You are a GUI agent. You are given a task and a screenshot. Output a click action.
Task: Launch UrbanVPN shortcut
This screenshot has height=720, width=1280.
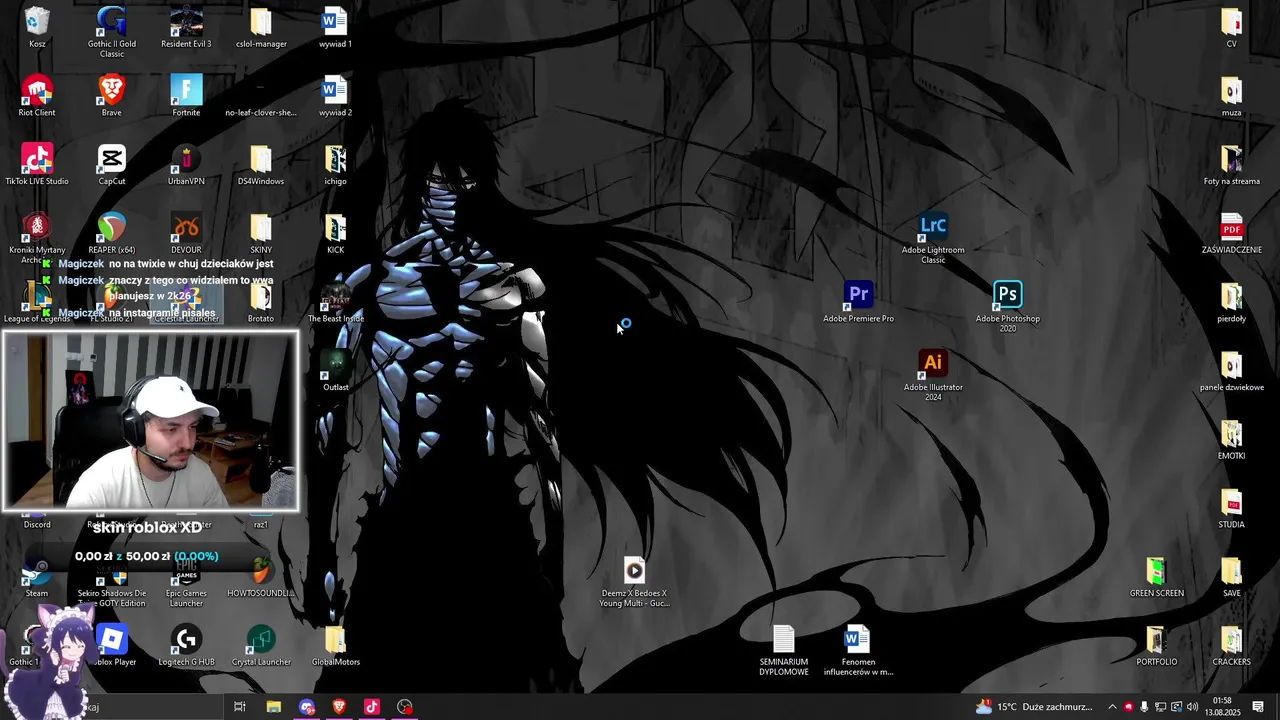[186, 165]
